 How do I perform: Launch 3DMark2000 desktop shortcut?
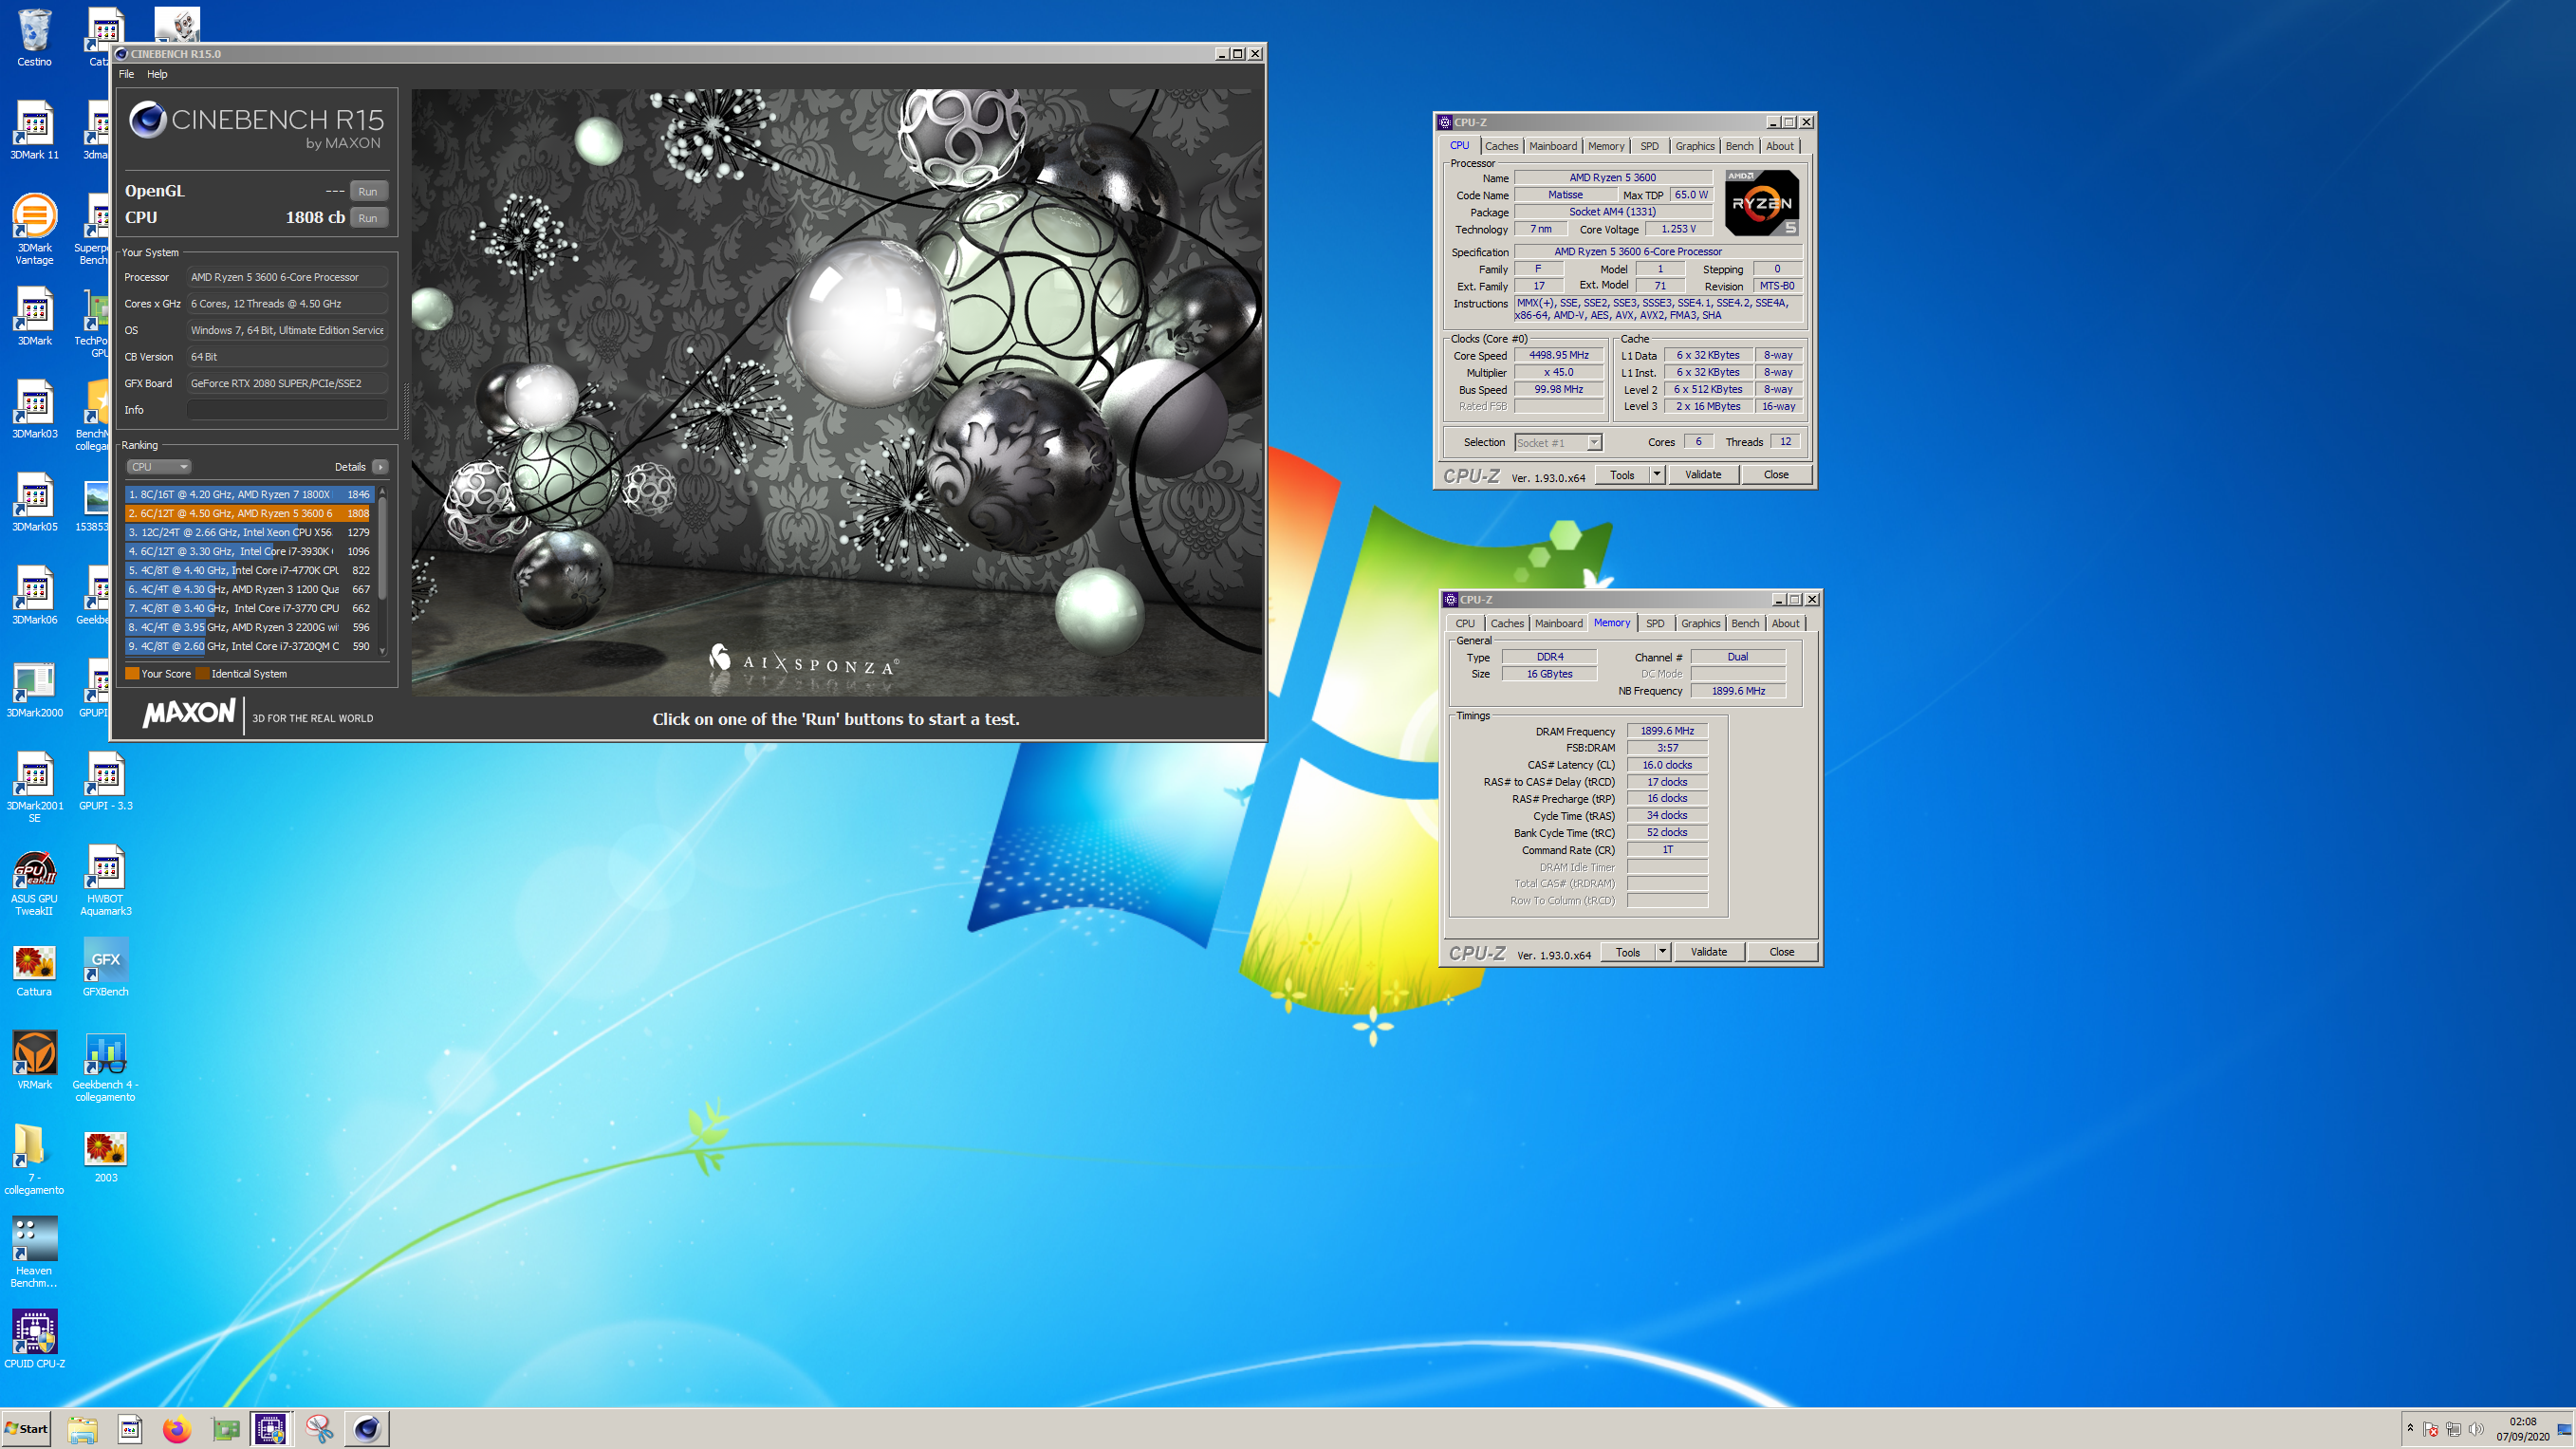34,689
